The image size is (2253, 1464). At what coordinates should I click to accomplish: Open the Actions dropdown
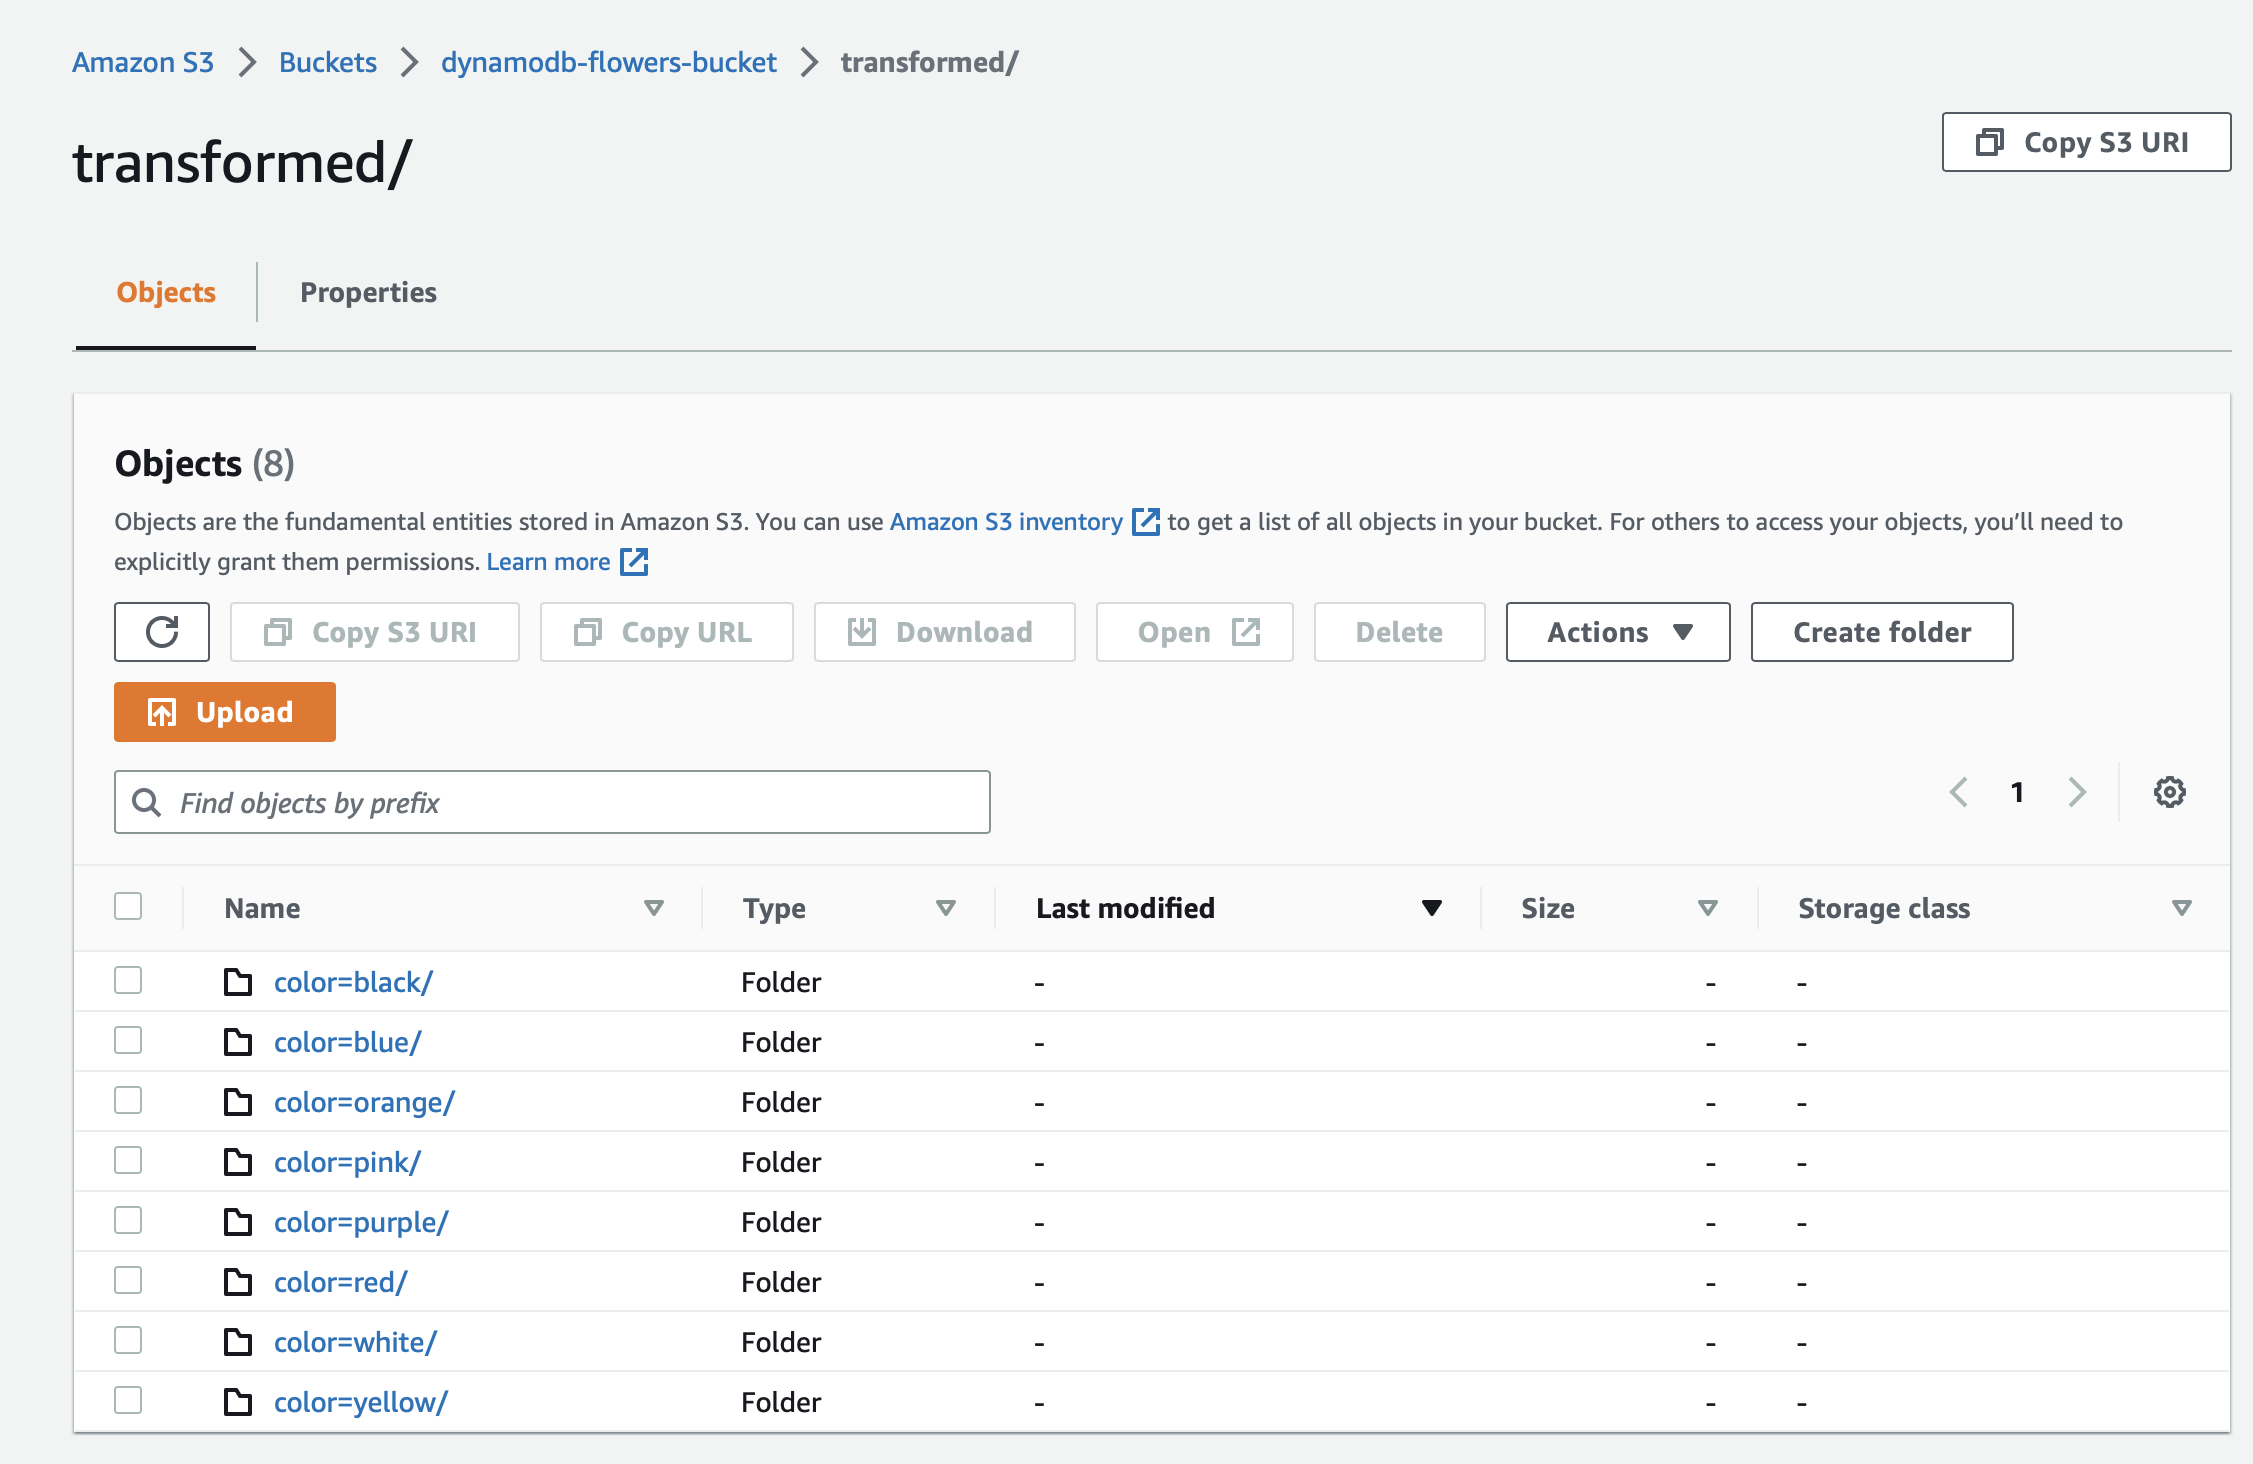tap(1617, 631)
